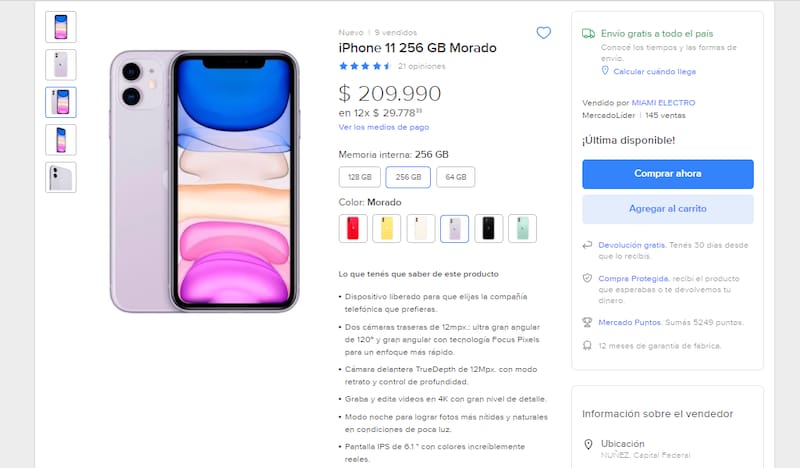The width and height of the screenshot is (800, 468).
Task: Click the location pin beside Calcular cuándo llega
Action: coord(604,71)
